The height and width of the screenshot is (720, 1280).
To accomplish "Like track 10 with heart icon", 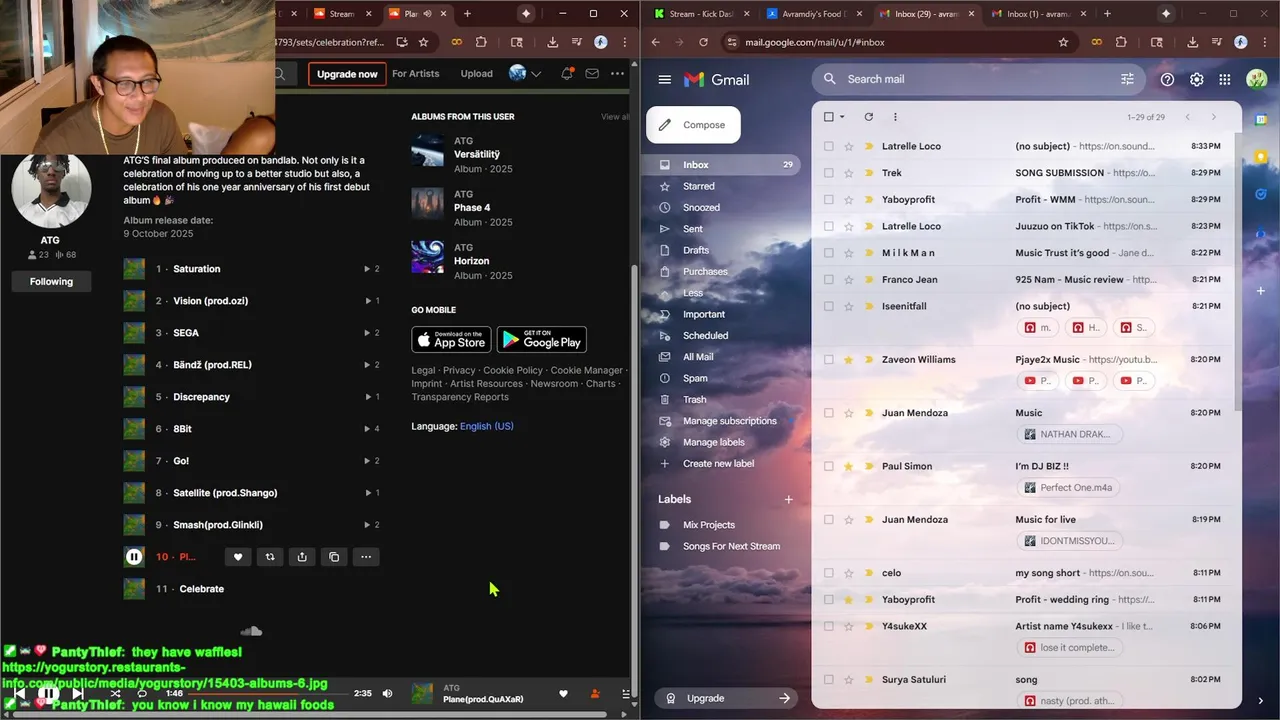I will click(x=238, y=557).
